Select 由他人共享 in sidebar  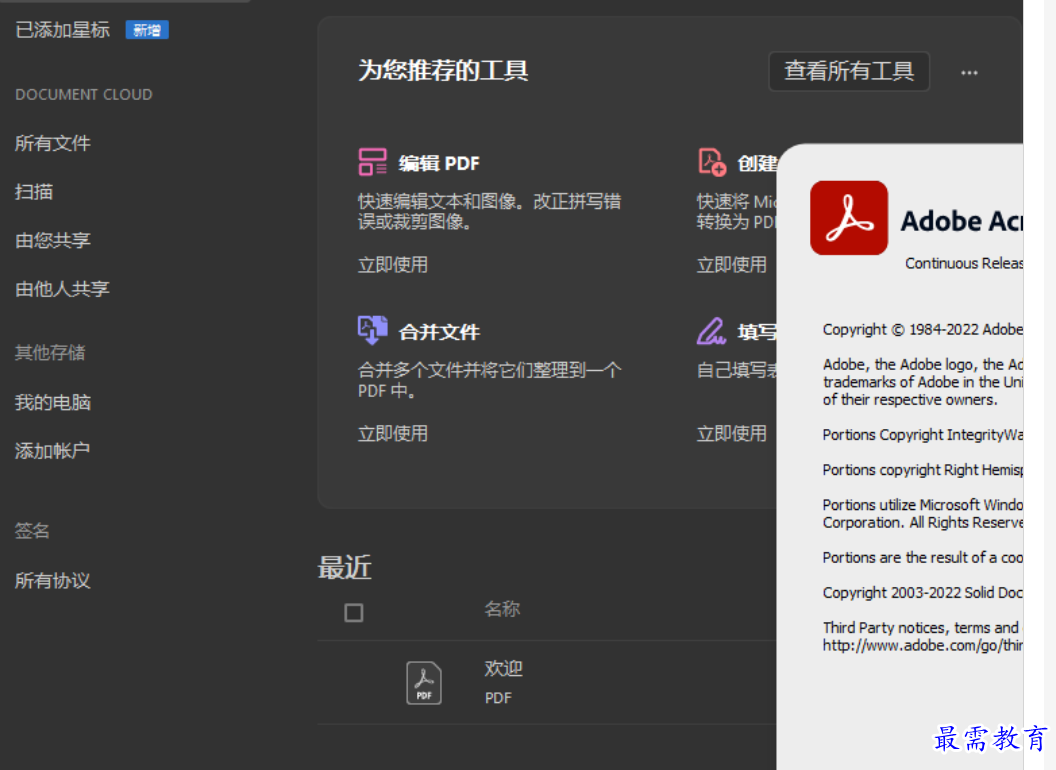pyautogui.click(x=62, y=288)
